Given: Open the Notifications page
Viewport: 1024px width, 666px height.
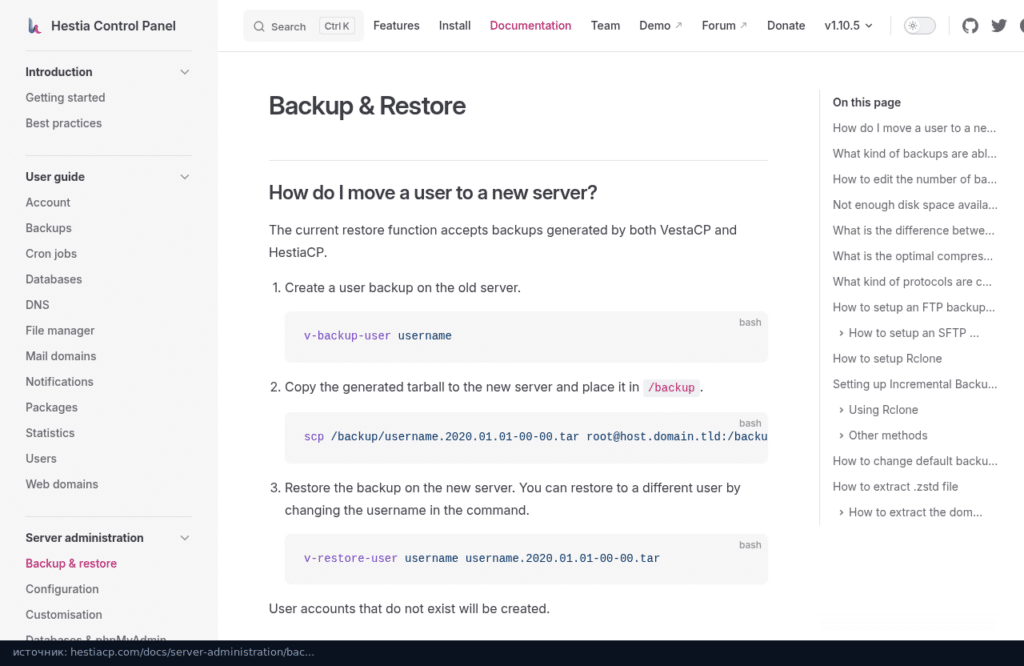Looking at the screenshot, I should click(59, 381).
